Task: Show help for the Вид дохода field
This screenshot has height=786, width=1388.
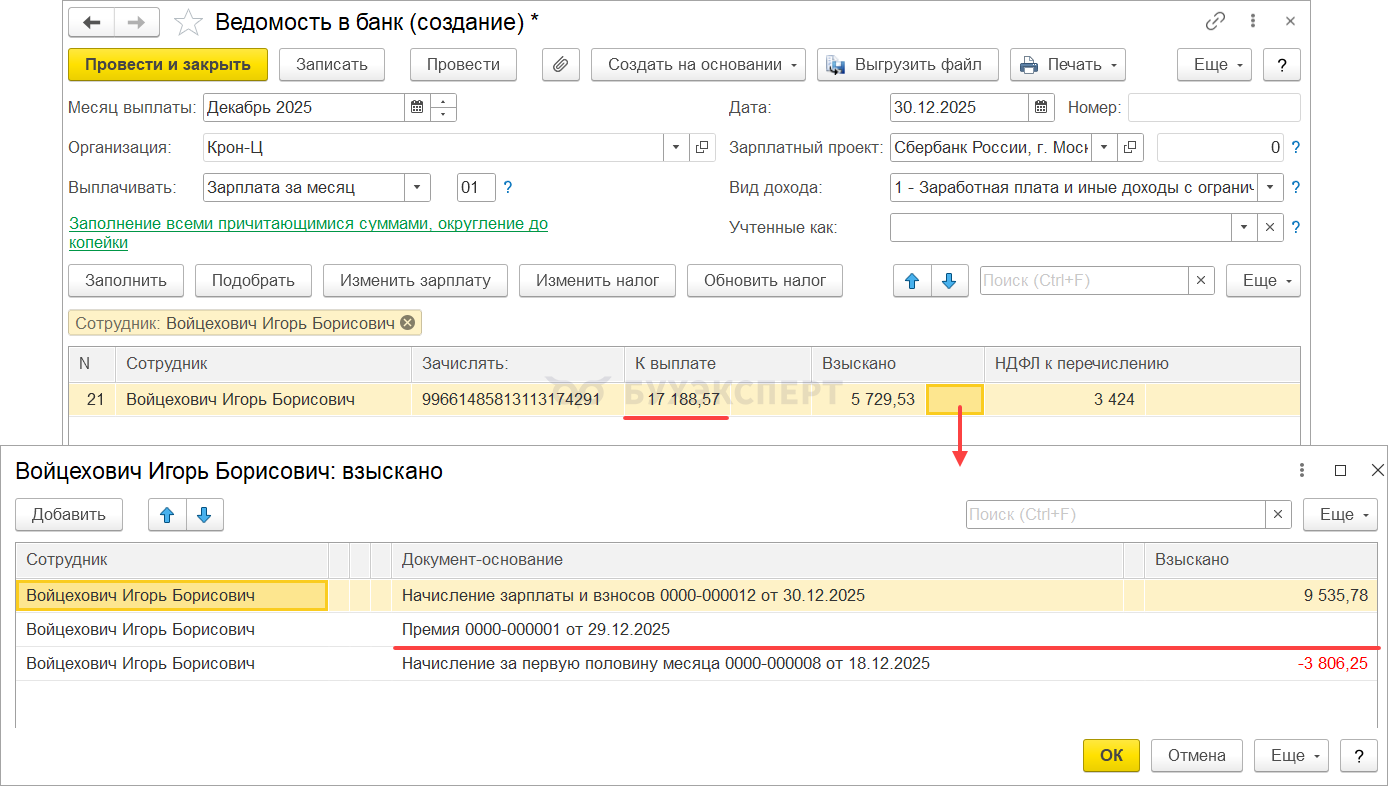Action: [x=1296, y=187]
